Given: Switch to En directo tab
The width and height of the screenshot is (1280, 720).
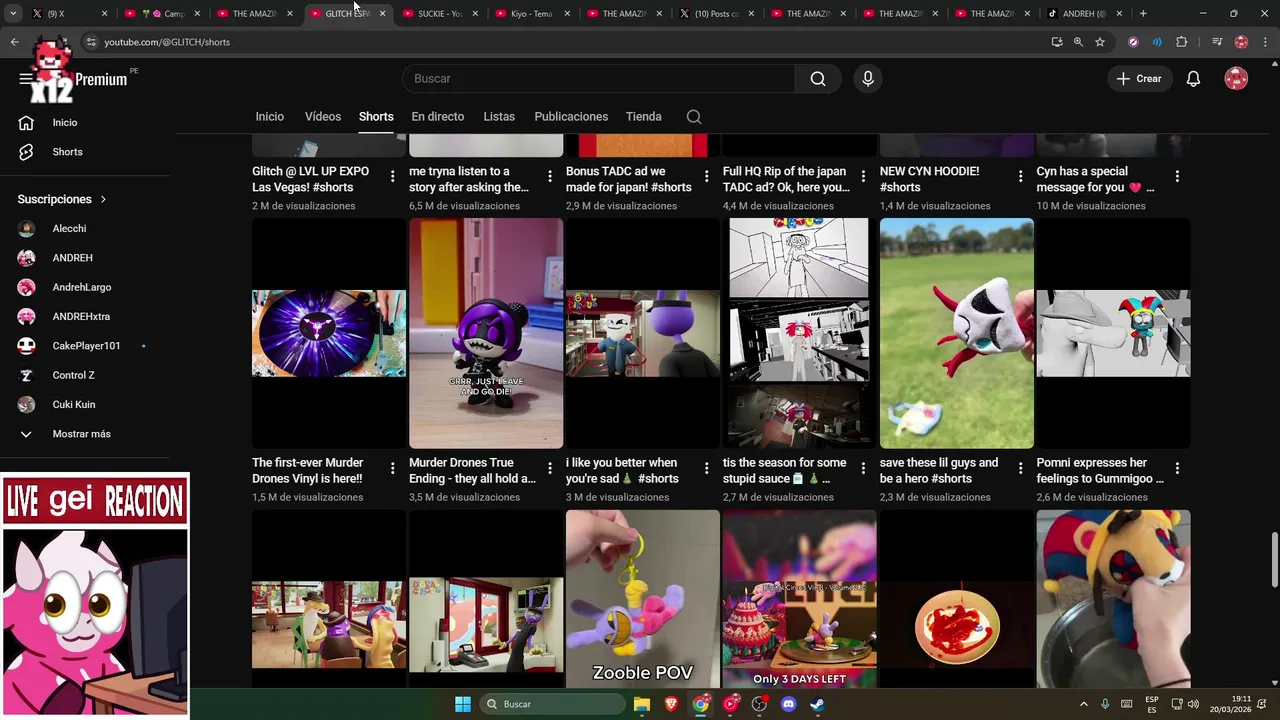Looking at the screenshot, I should point(438,117).
